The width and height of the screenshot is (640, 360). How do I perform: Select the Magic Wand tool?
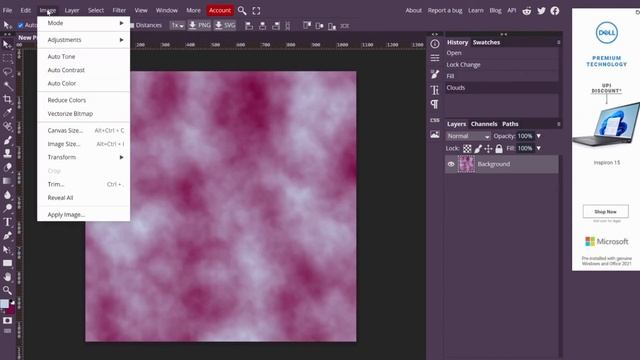click(x=7, y=86)
